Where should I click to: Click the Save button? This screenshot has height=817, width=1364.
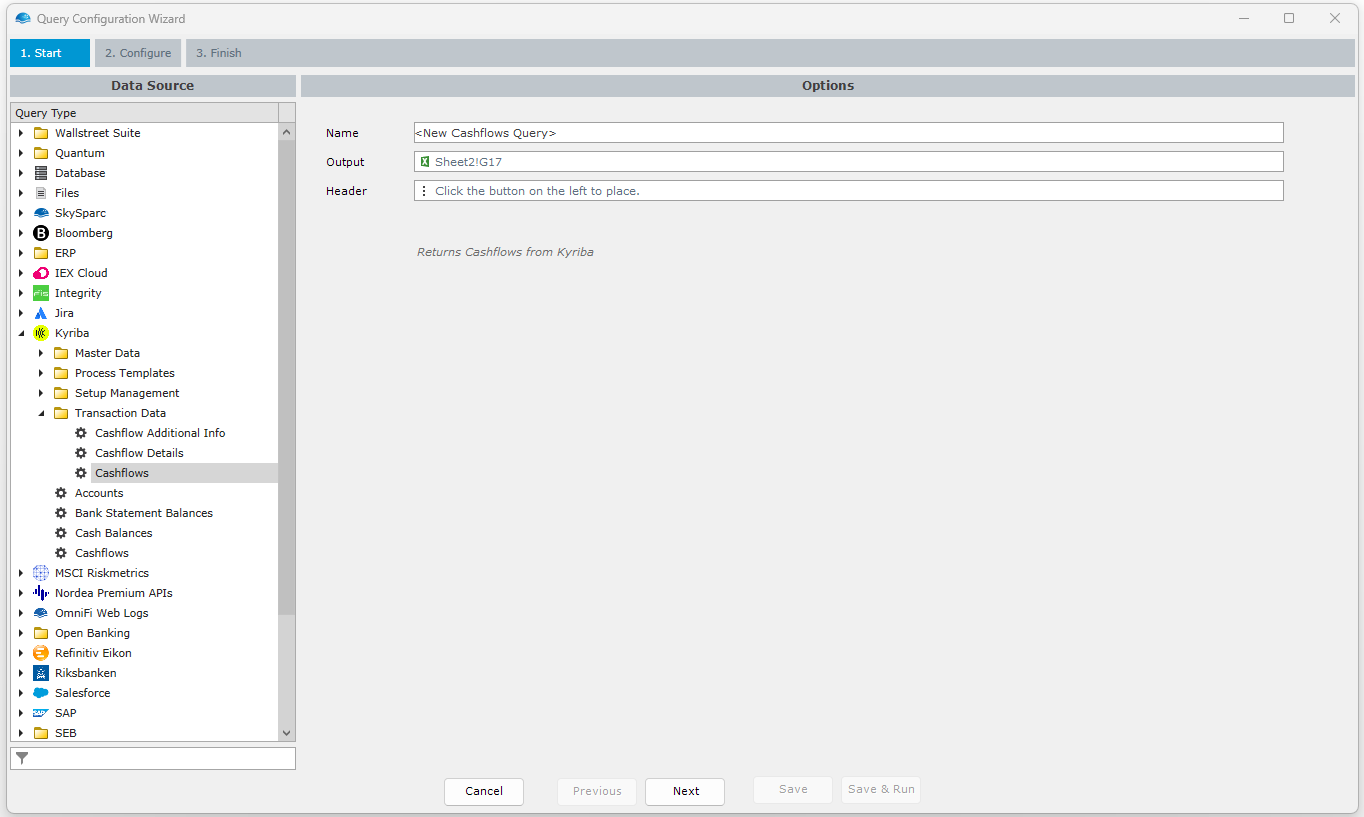pyautogui.click(x=793, y=790)
